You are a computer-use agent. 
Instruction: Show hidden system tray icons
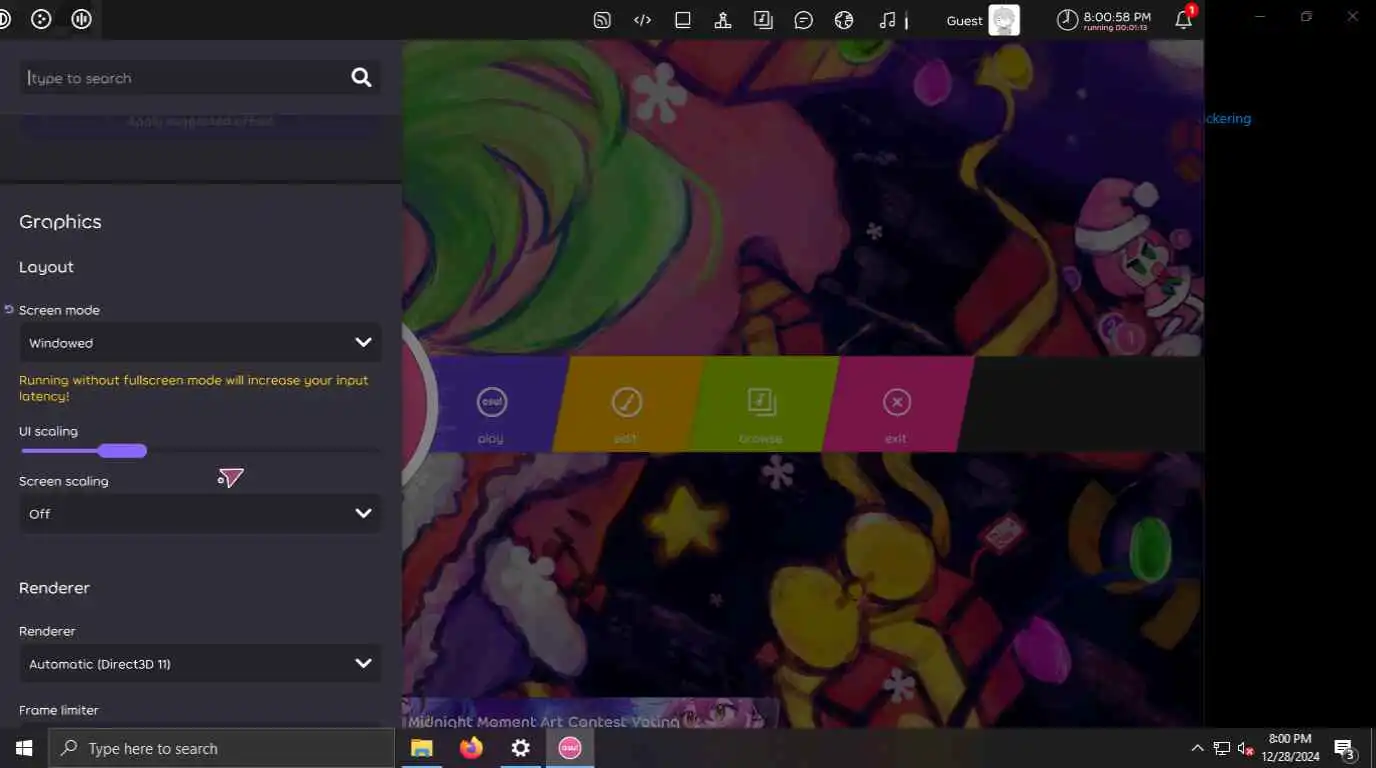(1197, 748)
